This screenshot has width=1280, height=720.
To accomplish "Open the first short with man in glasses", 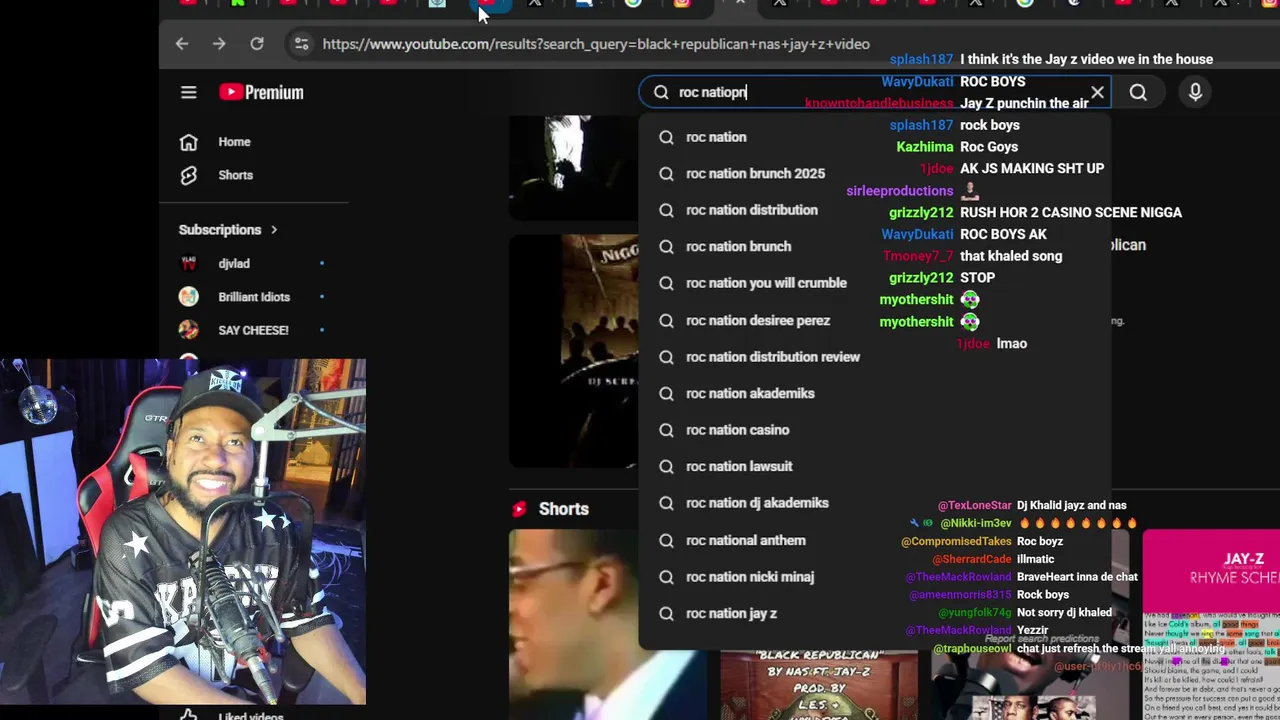I will pos(574,625).
